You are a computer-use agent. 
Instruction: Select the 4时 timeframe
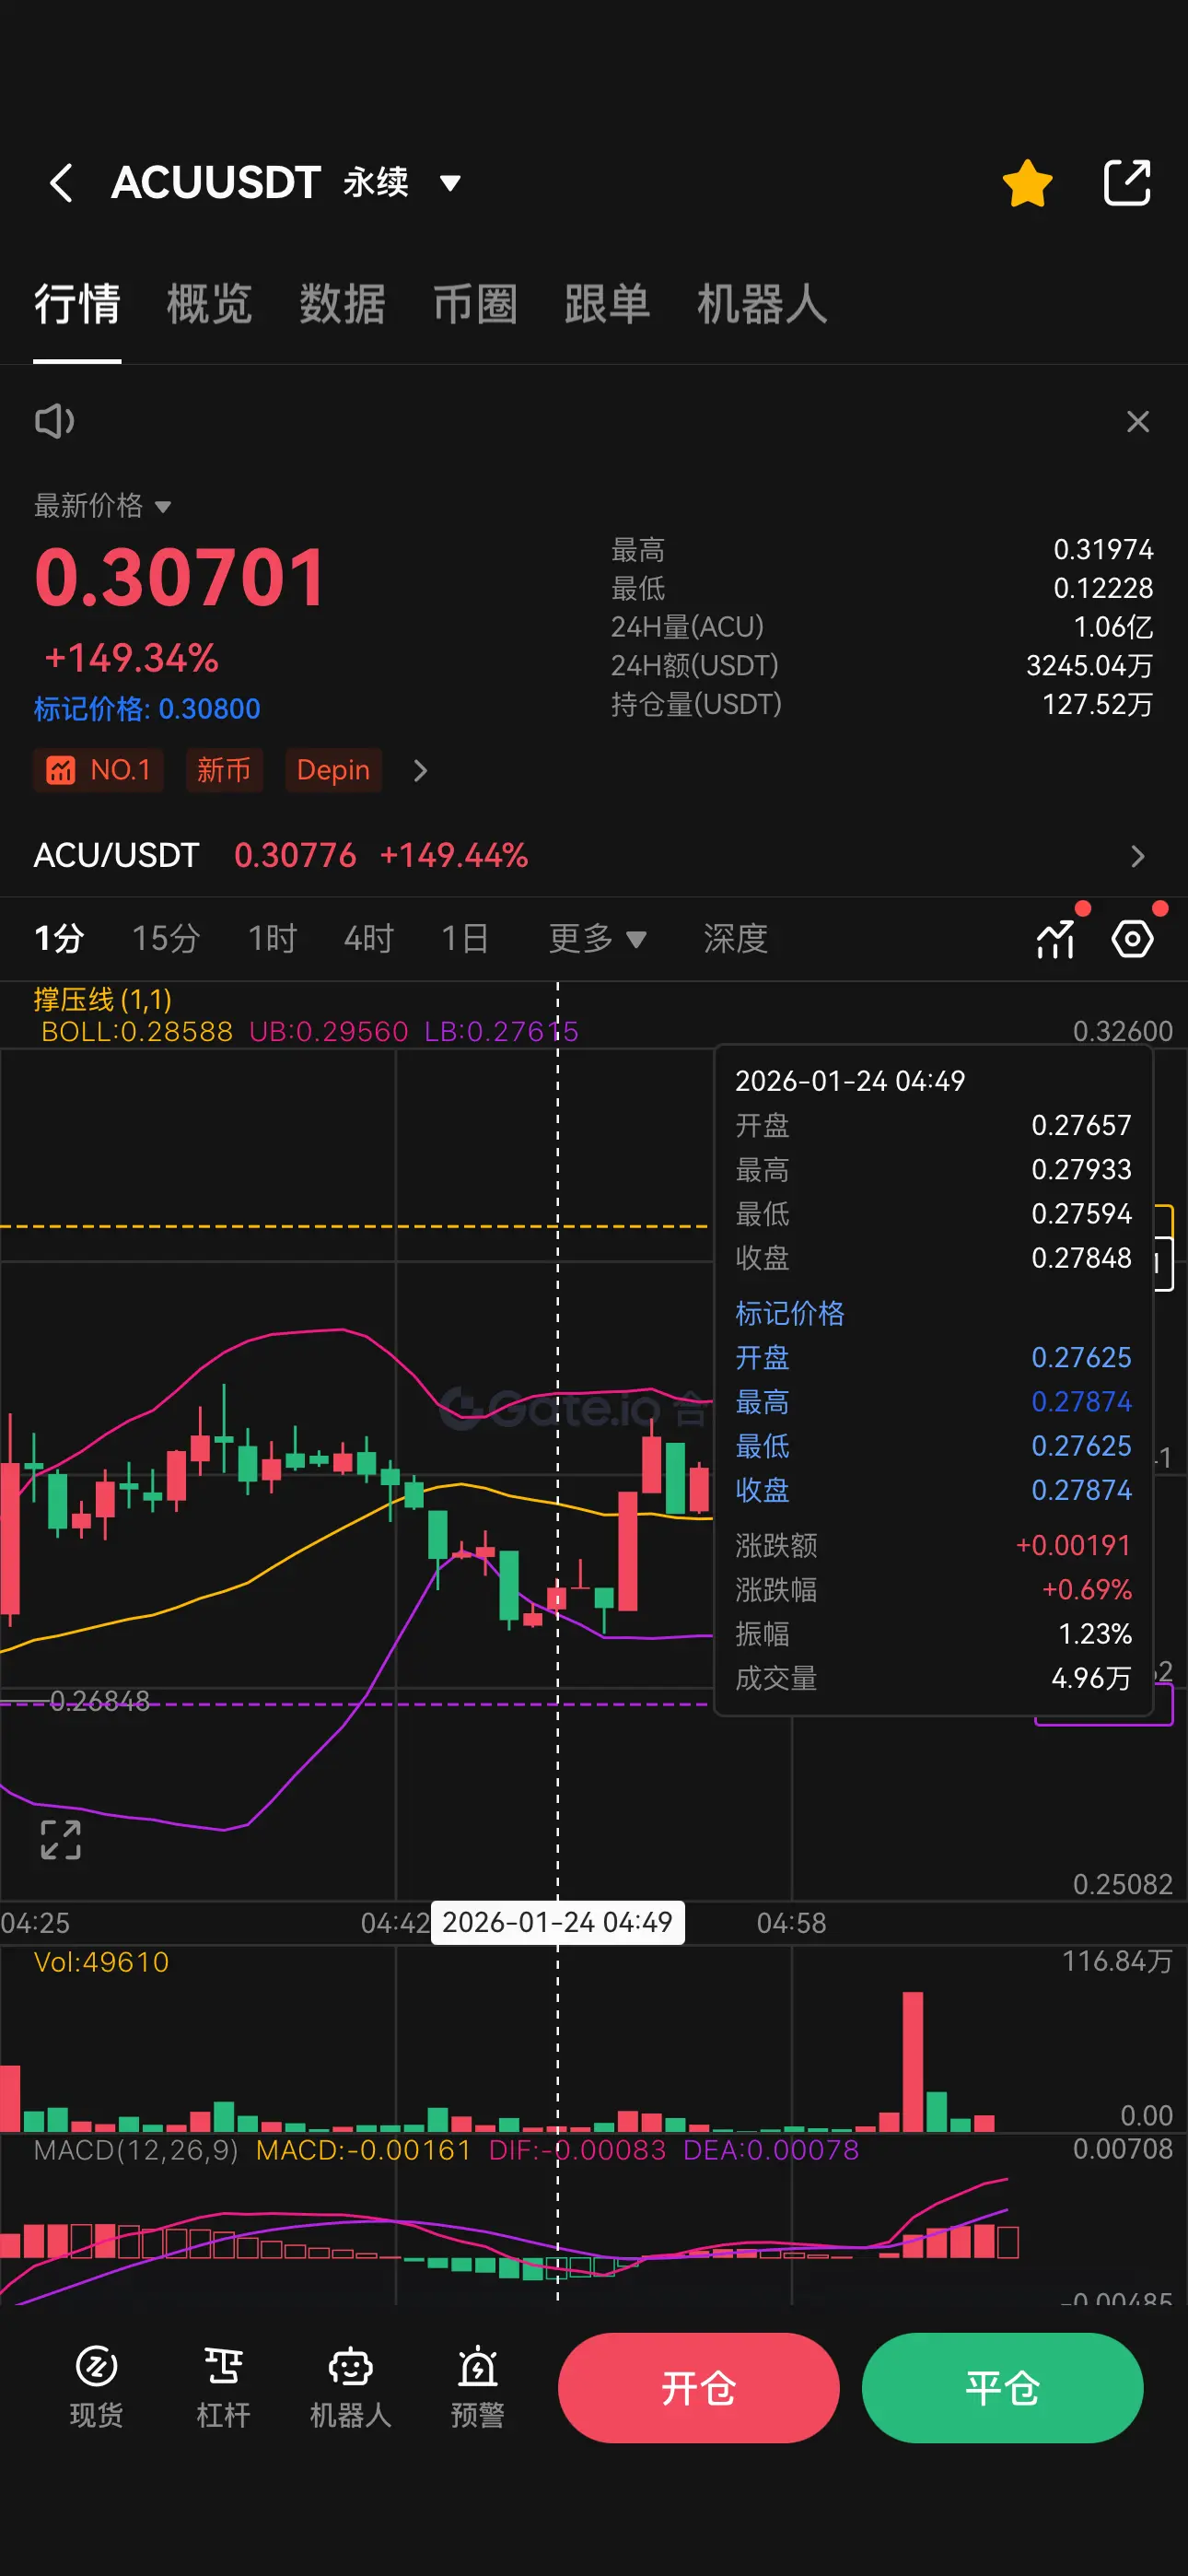tap(369, 938)
